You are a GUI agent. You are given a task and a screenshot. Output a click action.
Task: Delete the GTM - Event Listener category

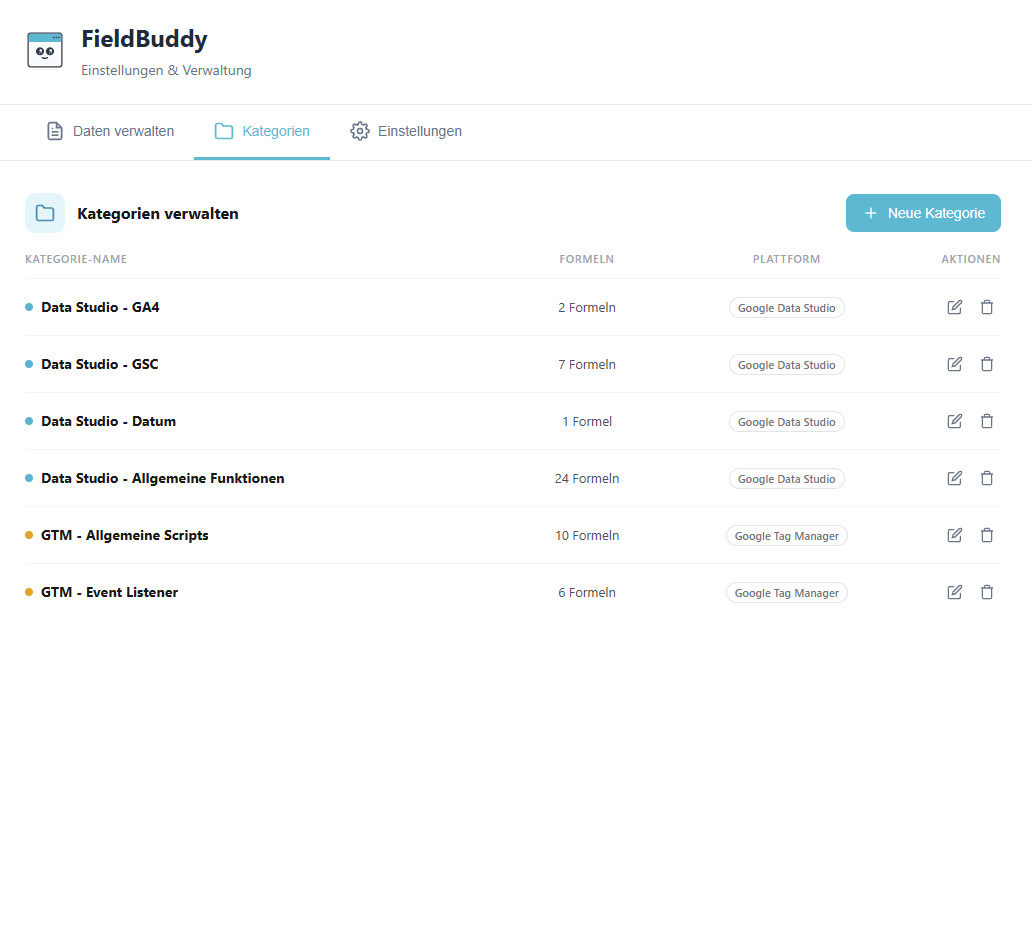click(987, 592)
